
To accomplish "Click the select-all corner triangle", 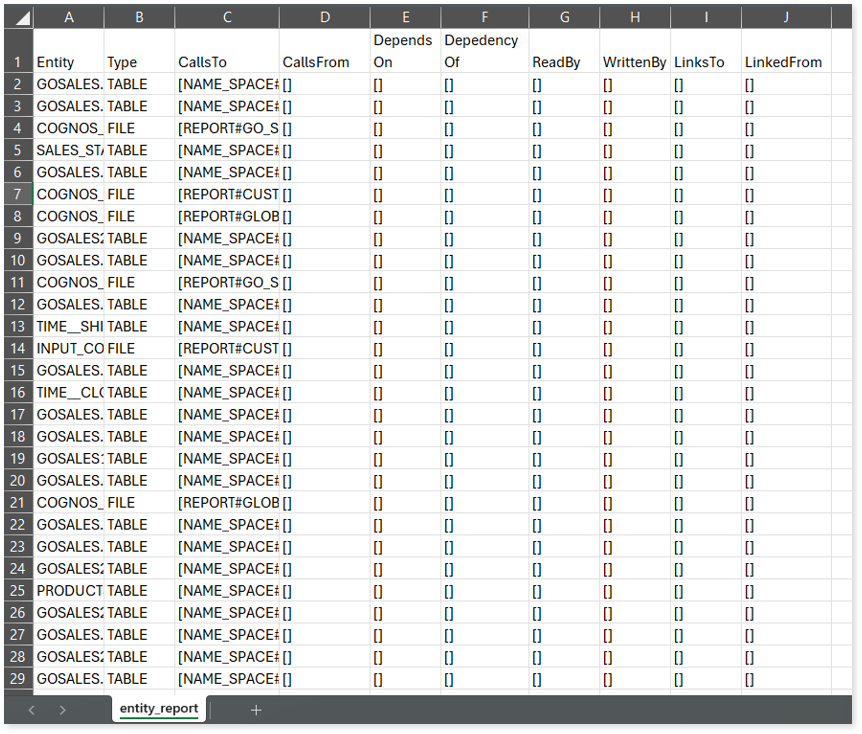I will tap(18, 17).
